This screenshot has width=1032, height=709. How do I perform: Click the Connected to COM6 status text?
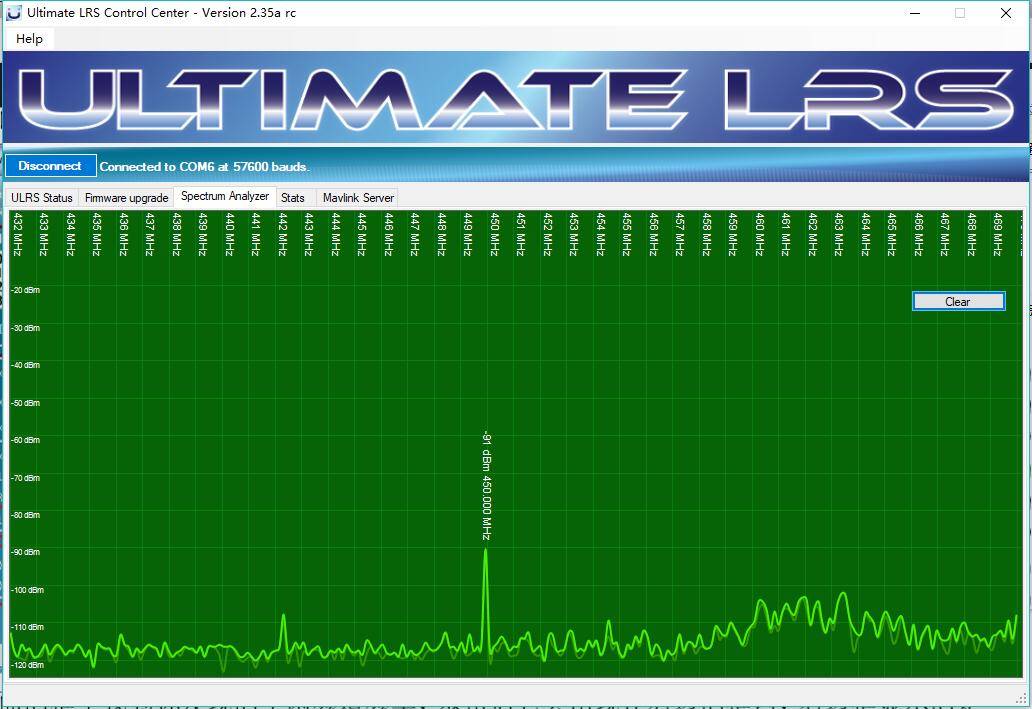coord(204,167)
